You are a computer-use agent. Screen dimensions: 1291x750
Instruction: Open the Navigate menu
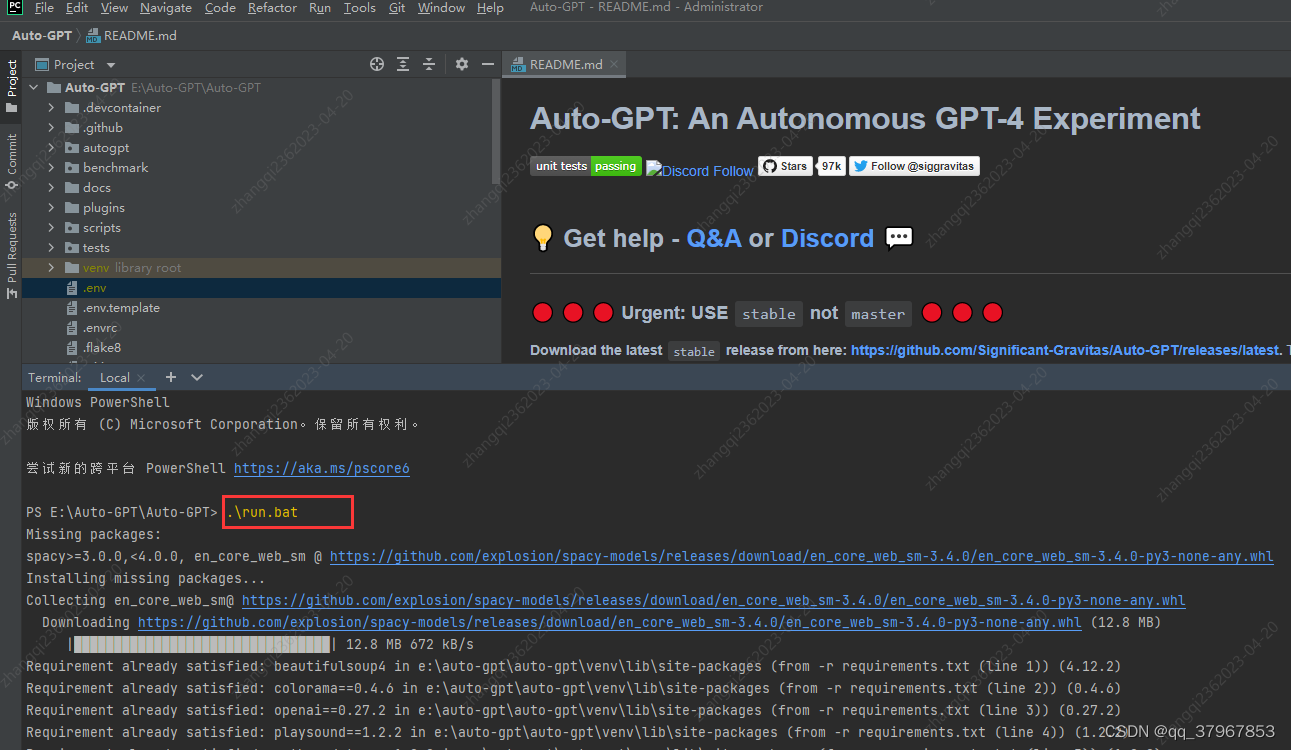(x=166, y=8)
